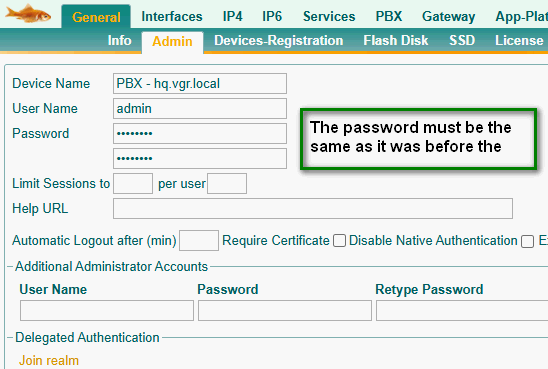Viewport: 548px width, 369px height.
Task: Switch to the IP6 tab
Action: pos(272,16)
